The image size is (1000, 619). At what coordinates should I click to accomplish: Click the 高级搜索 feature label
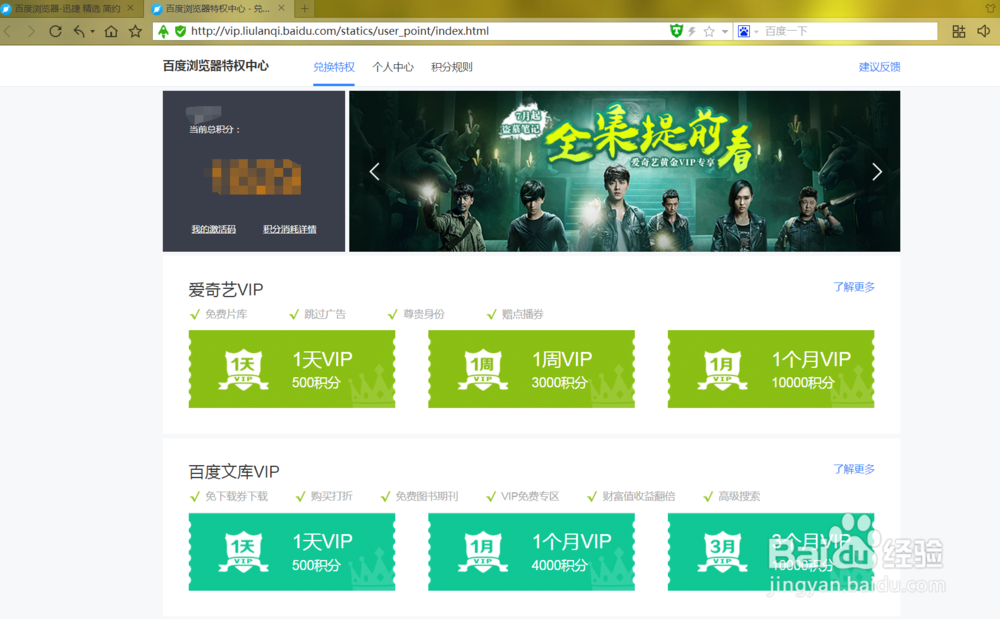[x=739, y=497]
